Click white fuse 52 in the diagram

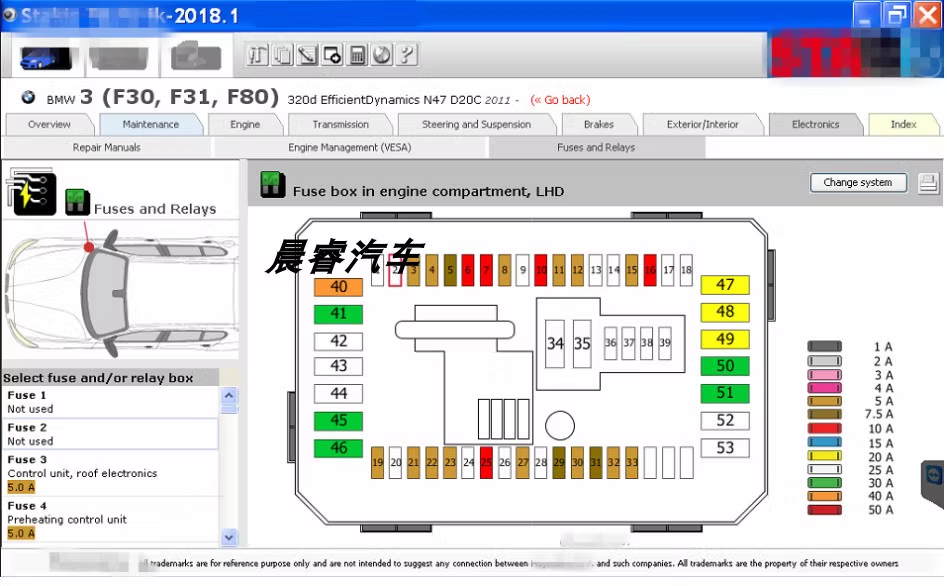coord(725,420)
